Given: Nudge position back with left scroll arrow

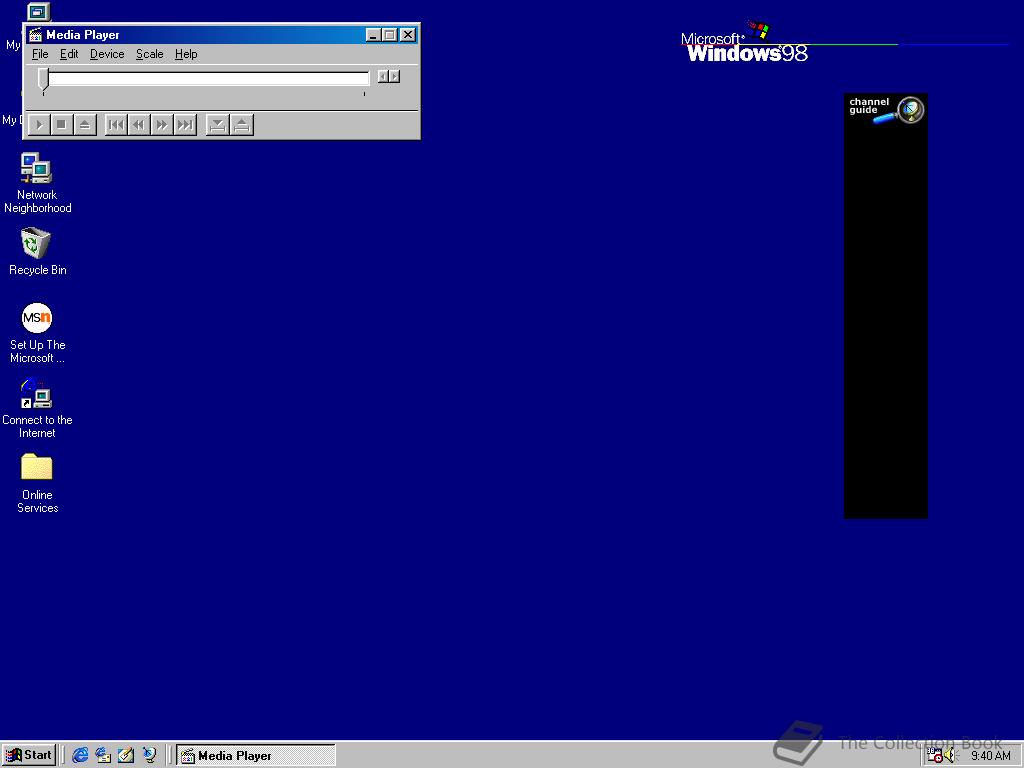Looking at the screenshot, I should point(383,76).
